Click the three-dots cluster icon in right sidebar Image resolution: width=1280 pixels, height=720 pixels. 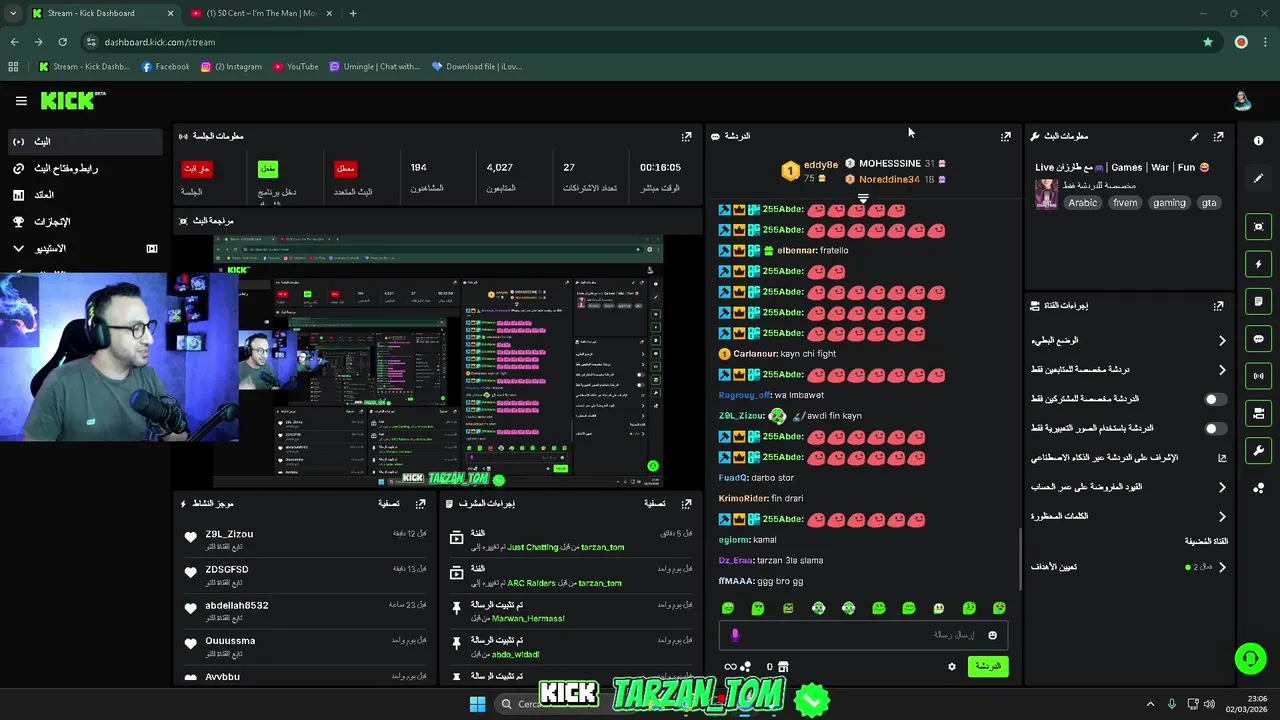1259,488
